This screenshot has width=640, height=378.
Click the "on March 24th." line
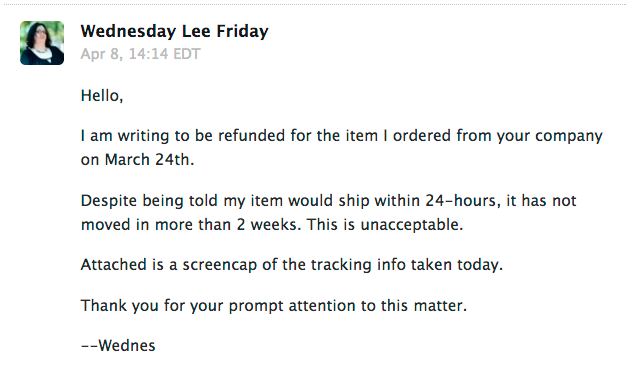137,160
